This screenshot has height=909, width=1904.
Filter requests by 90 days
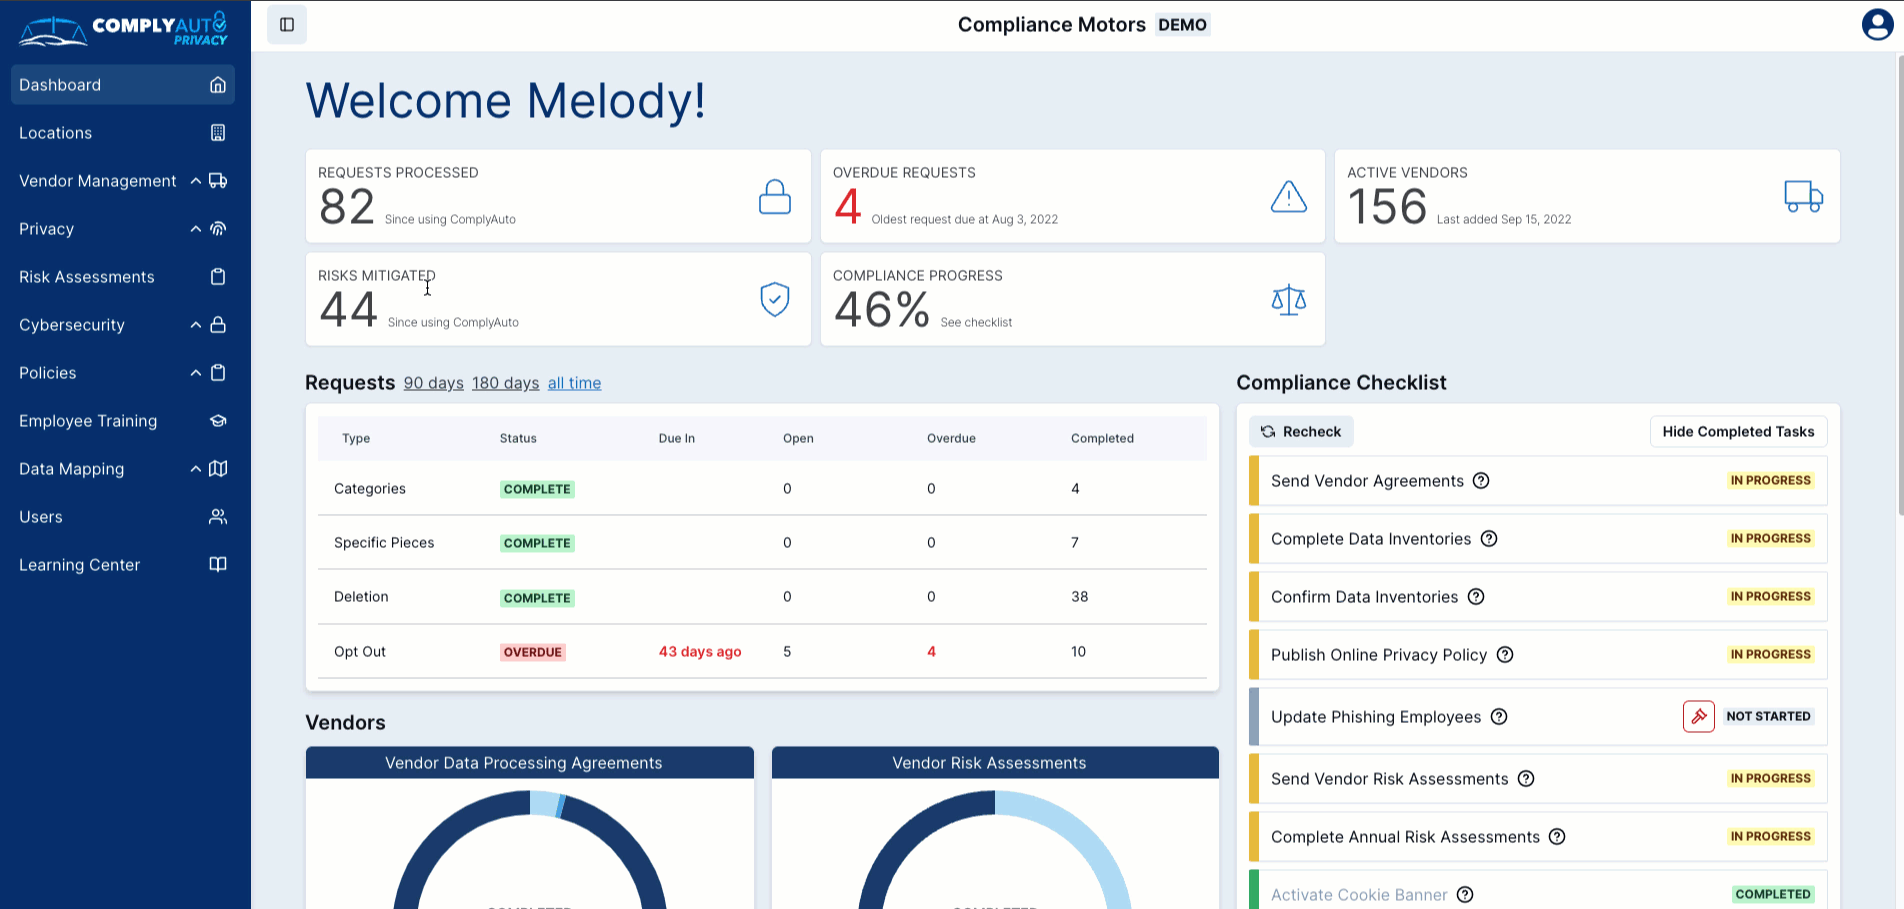point(434,383)
